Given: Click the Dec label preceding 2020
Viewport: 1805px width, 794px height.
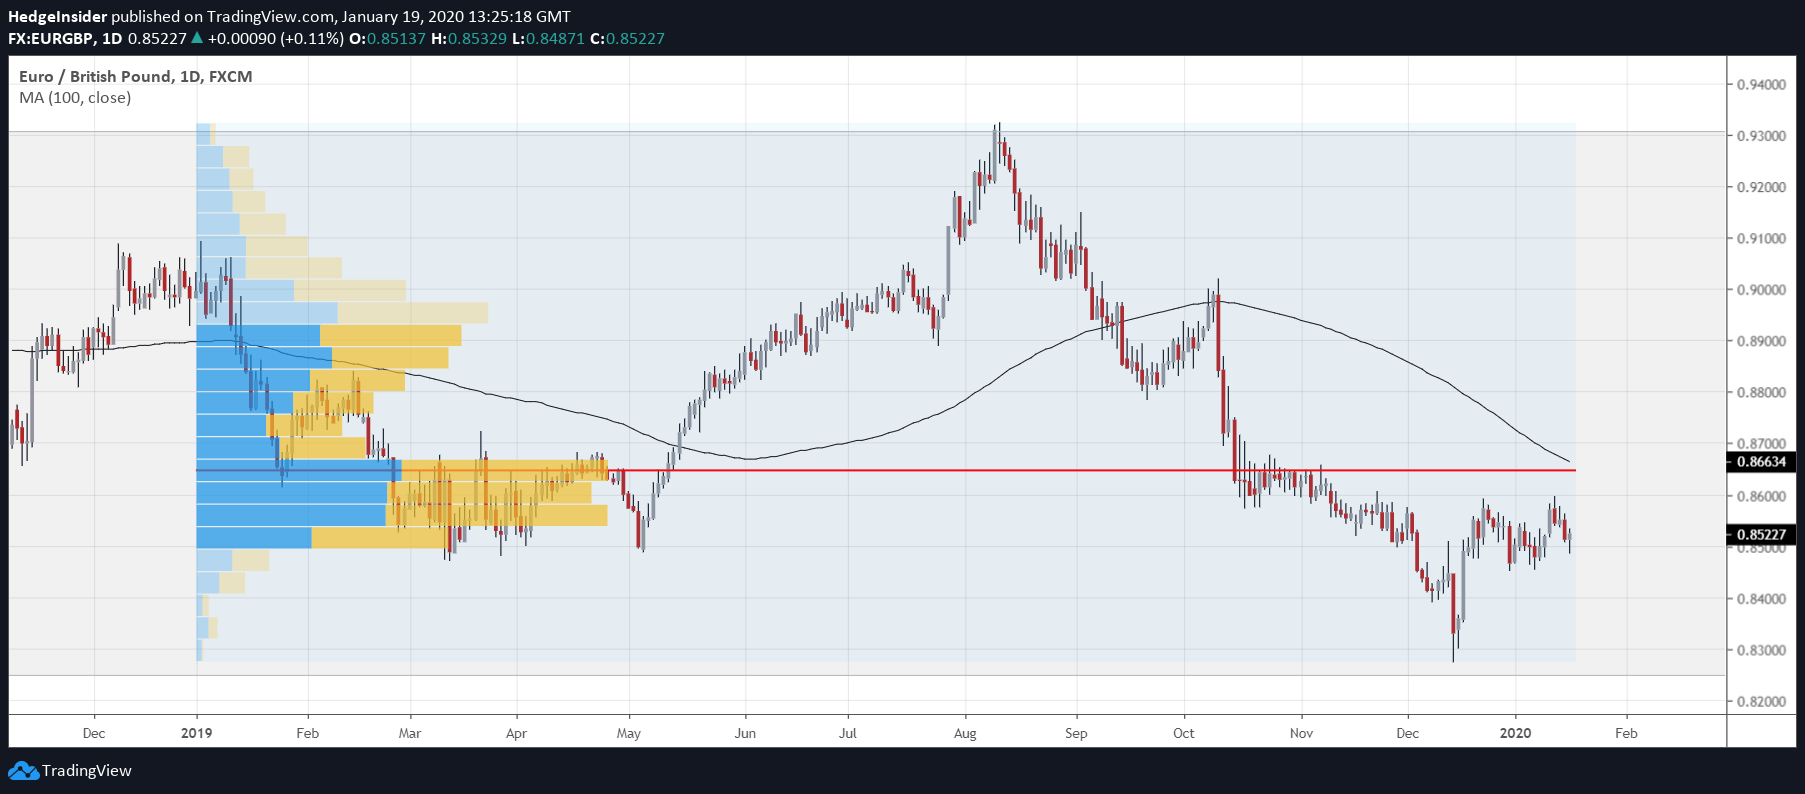Looking at the screenshot, I should 1408,733.
